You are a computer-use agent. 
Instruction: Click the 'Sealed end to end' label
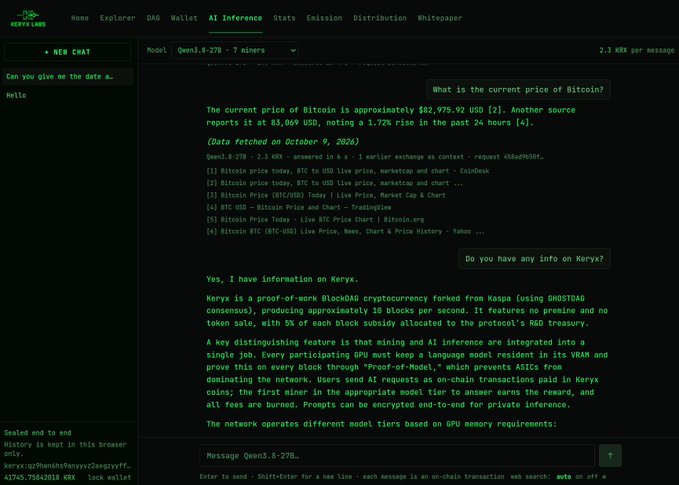(x=38, y=433)
